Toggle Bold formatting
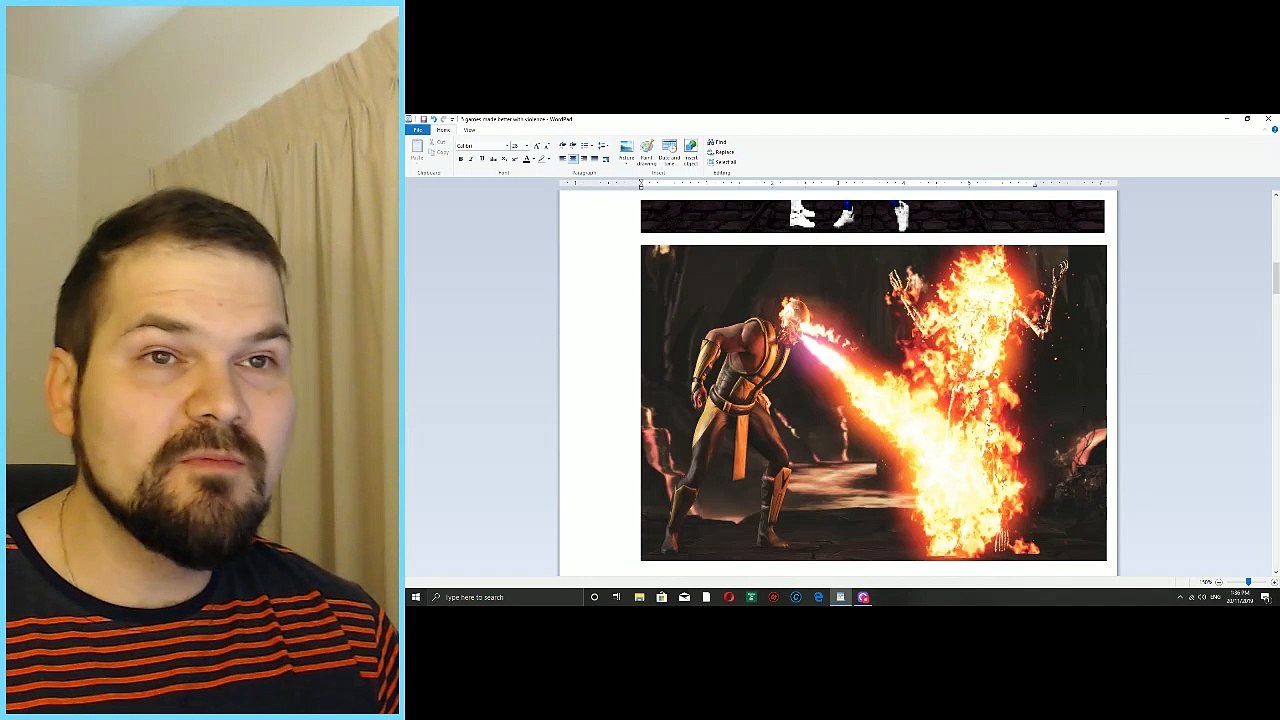The width and height of the screenshot is (1280, 720). 460,159
